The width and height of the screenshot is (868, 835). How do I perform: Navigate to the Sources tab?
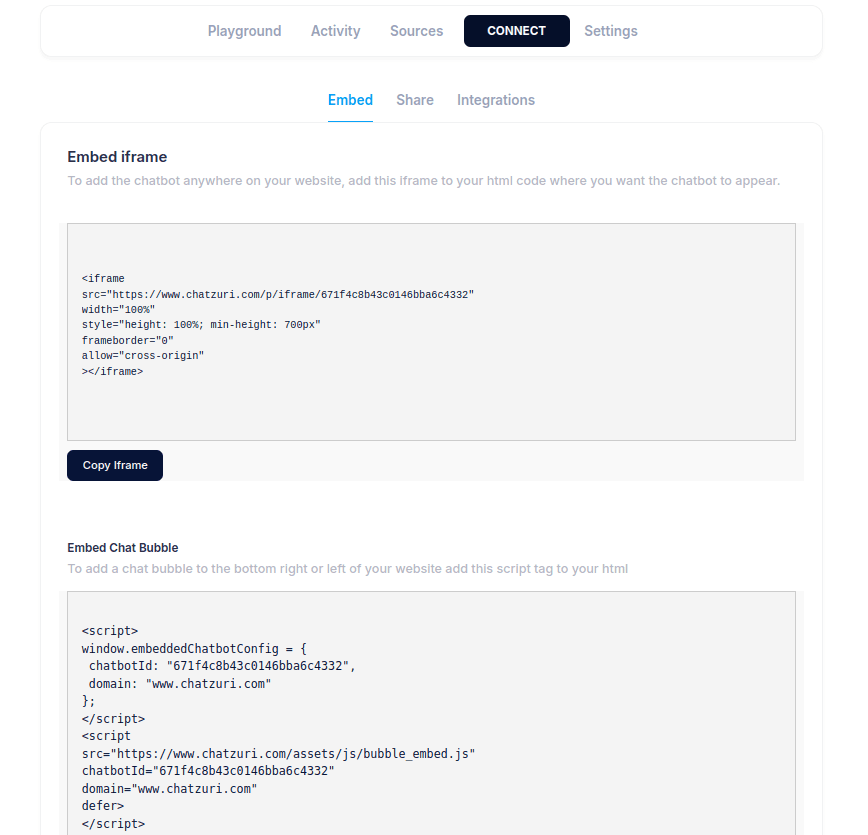pos(416,31)
